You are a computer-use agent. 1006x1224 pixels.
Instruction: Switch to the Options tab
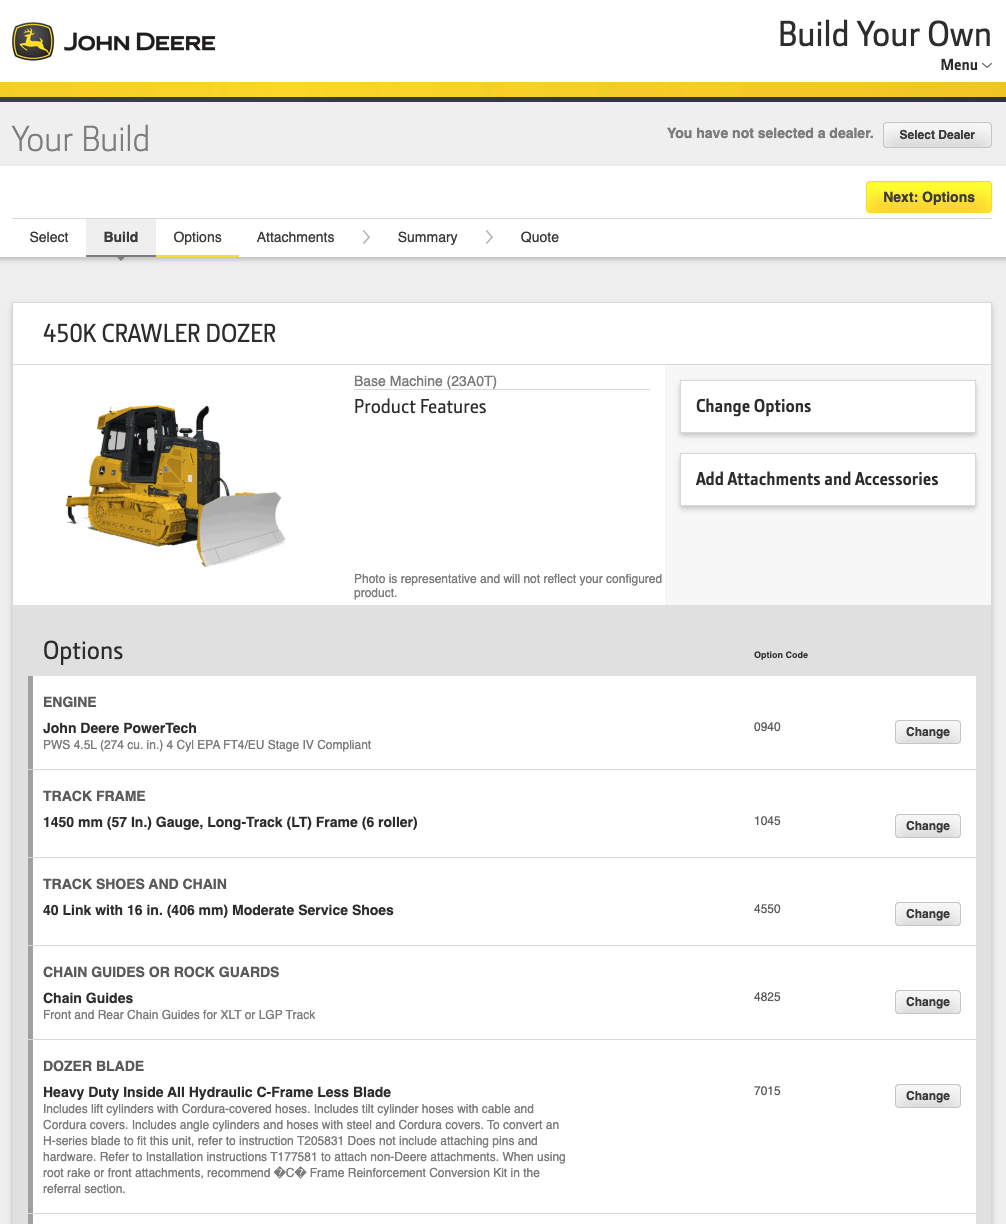coord(197,237)
